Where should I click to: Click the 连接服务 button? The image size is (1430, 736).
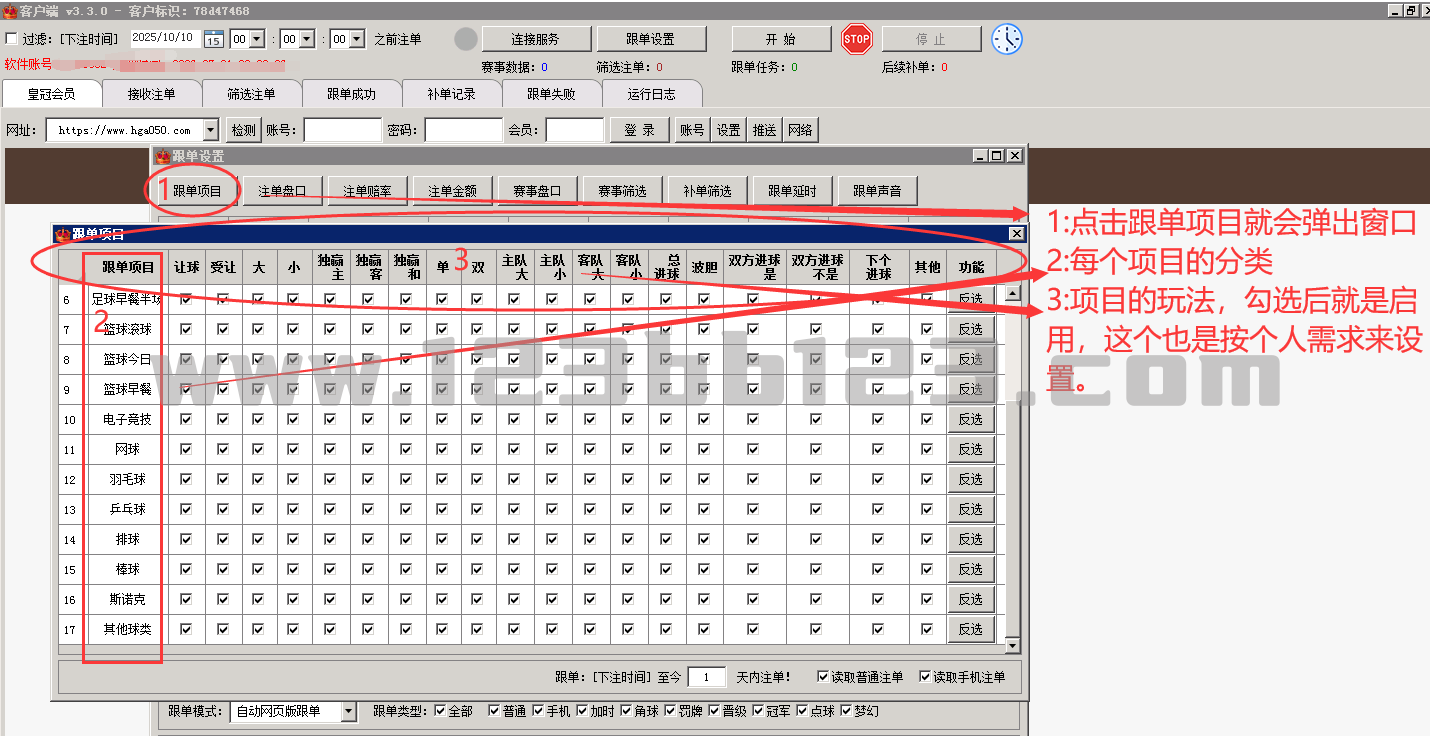pos(535,39)
